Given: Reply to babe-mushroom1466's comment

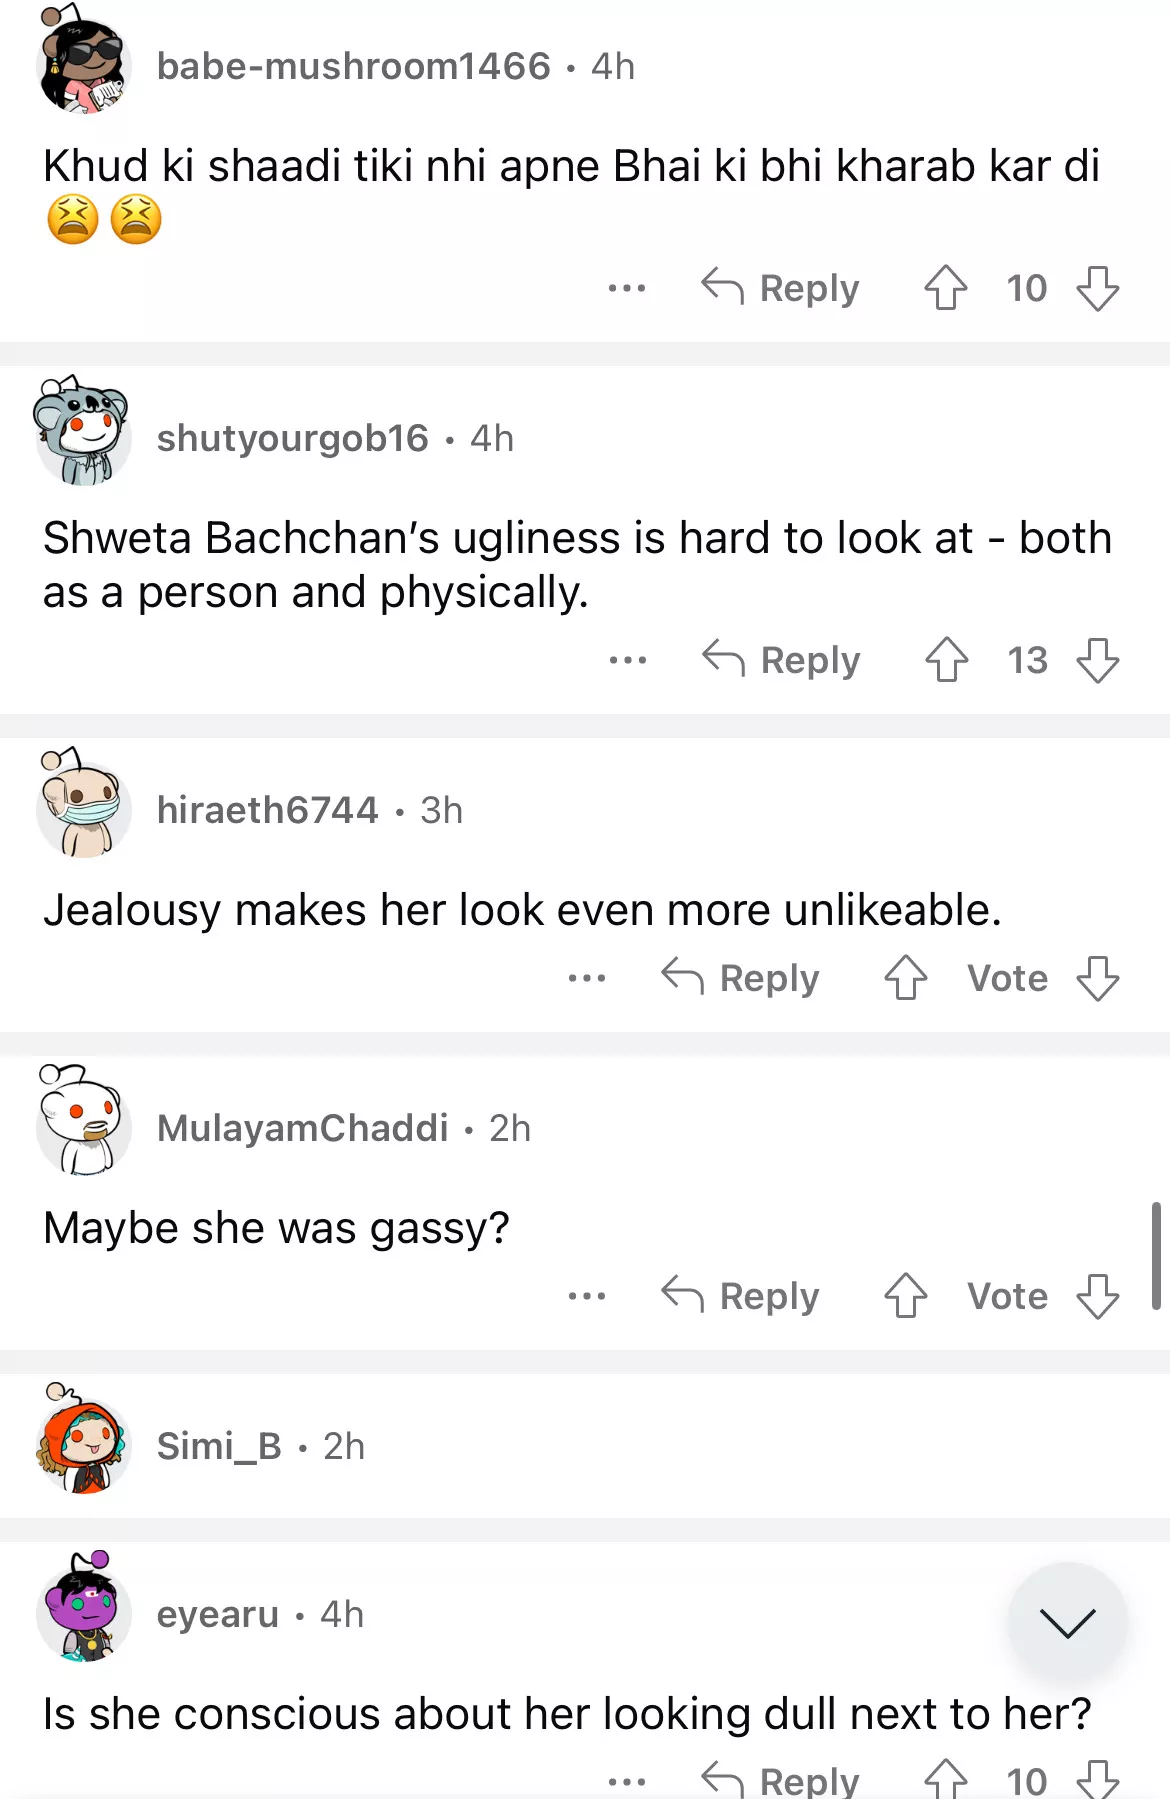Looking at the screenshot, I should (x=780, y=288).
